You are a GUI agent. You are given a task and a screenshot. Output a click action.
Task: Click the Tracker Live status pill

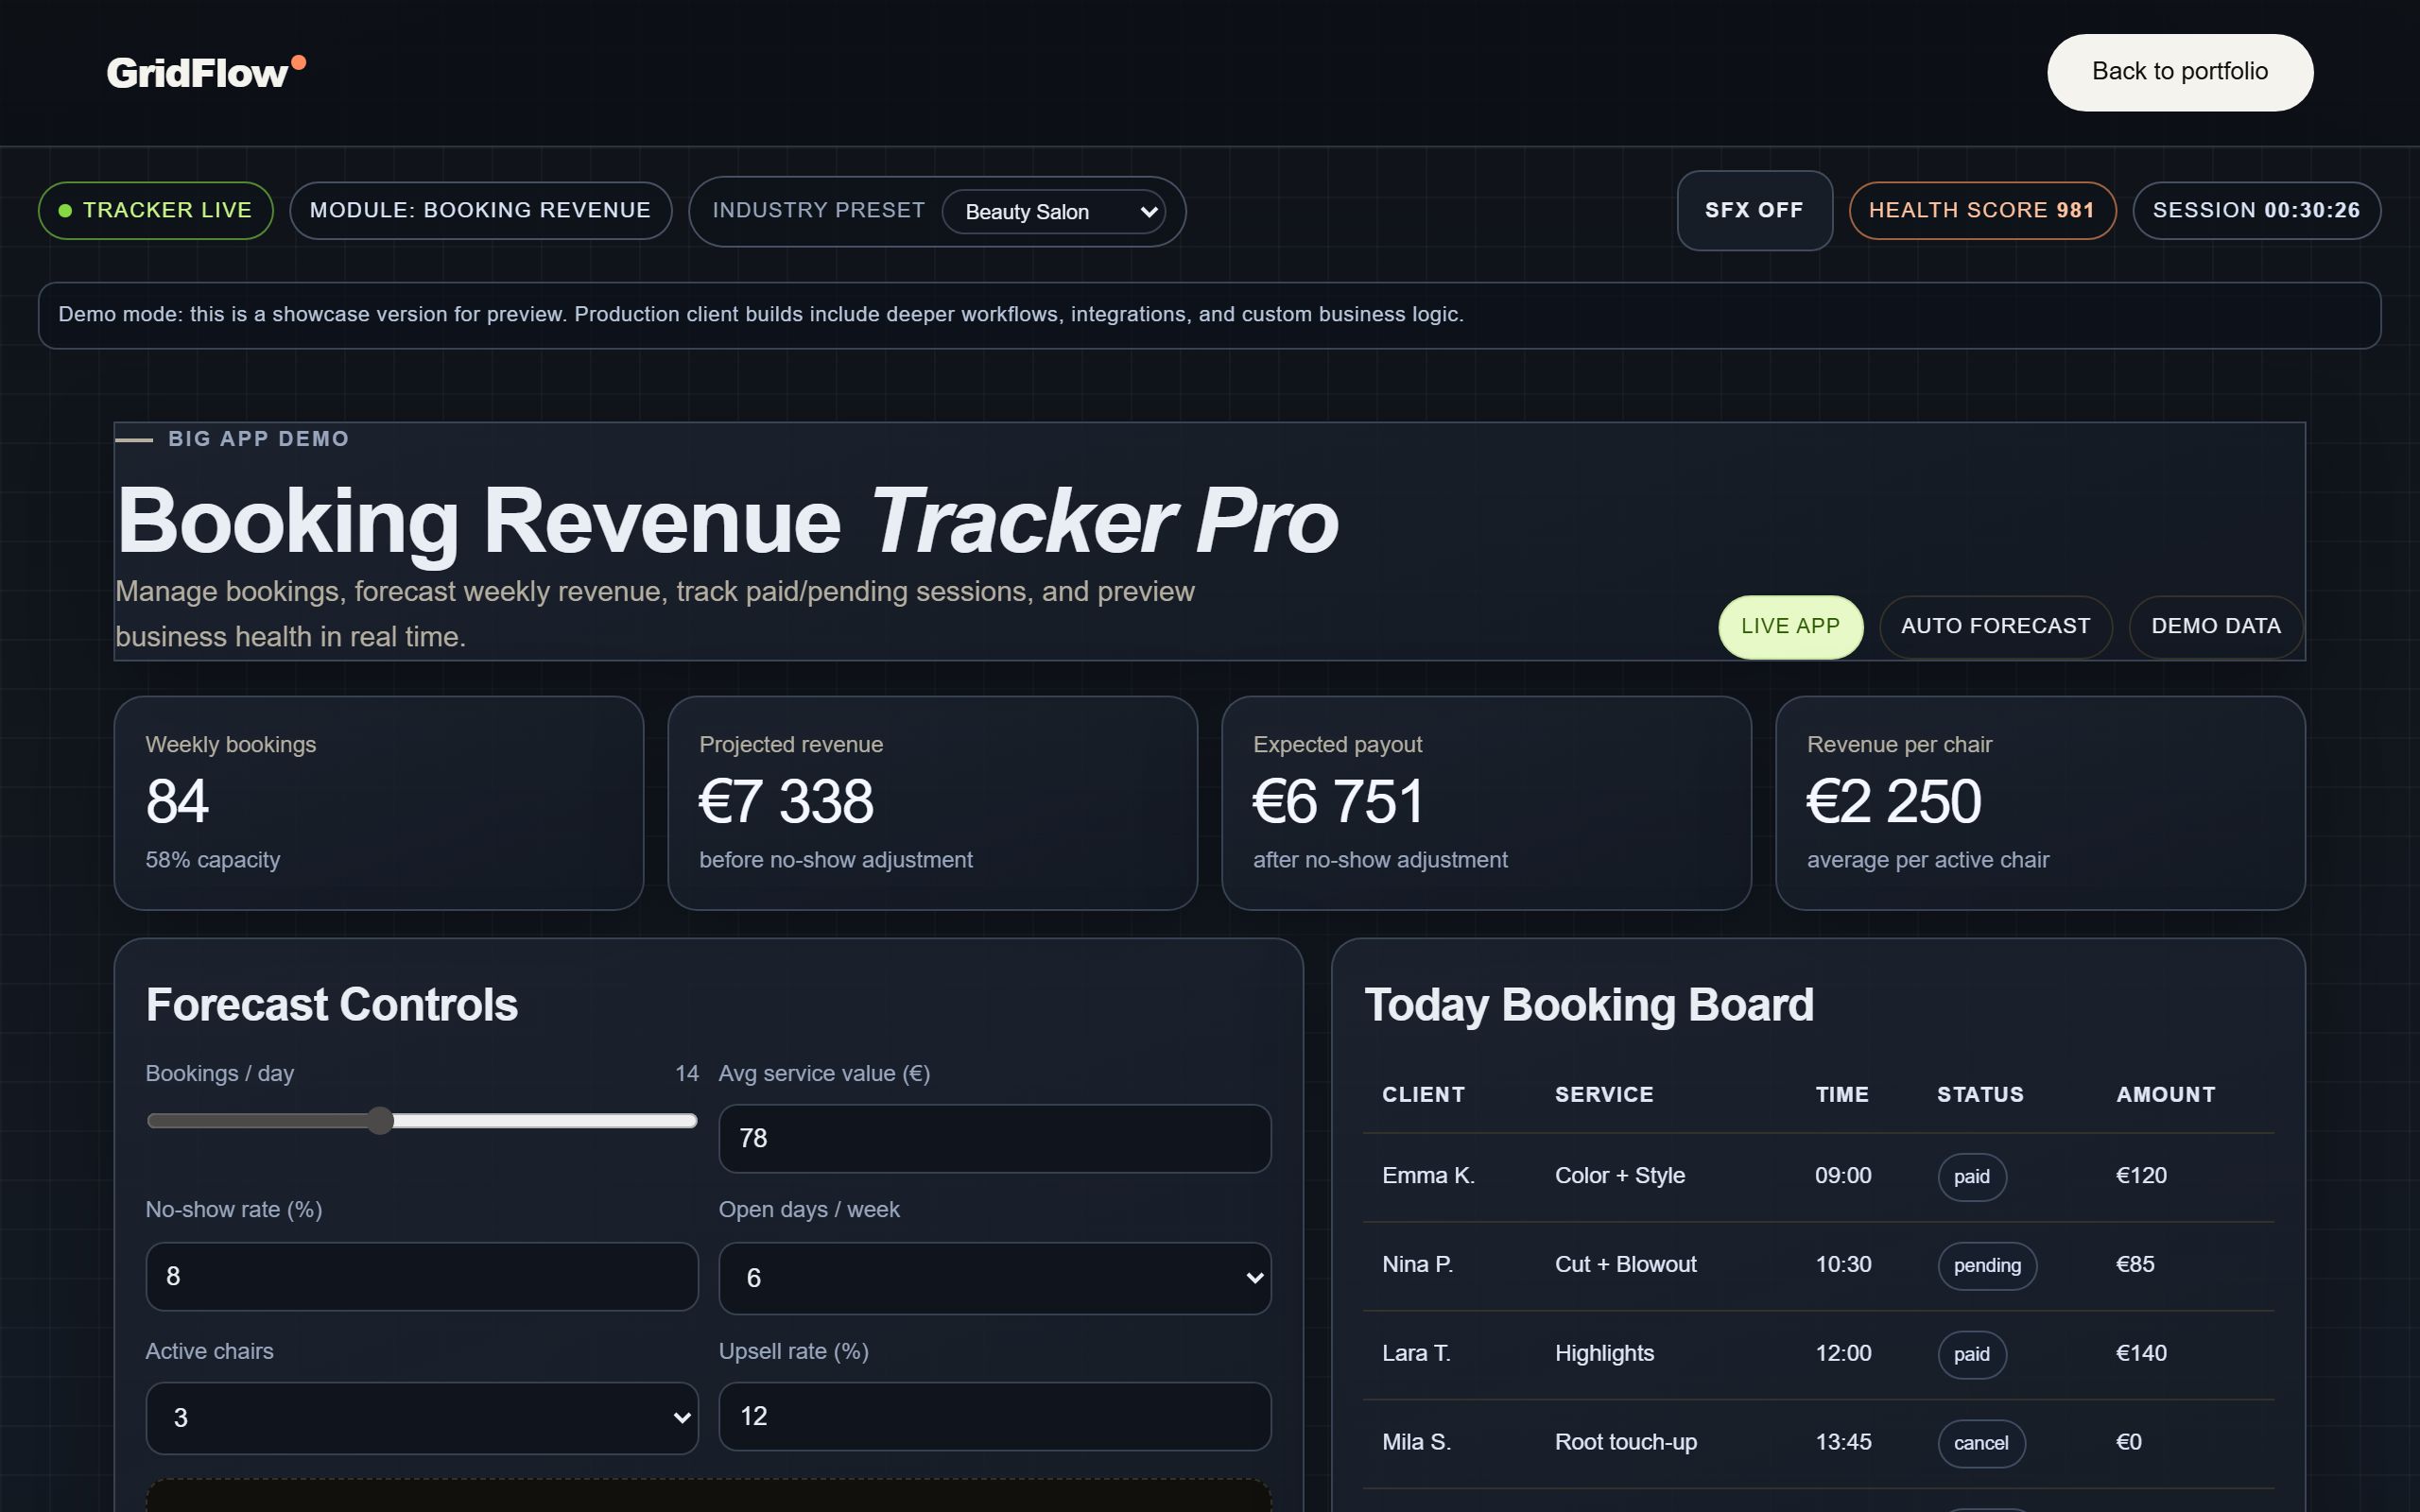point(155,210)
